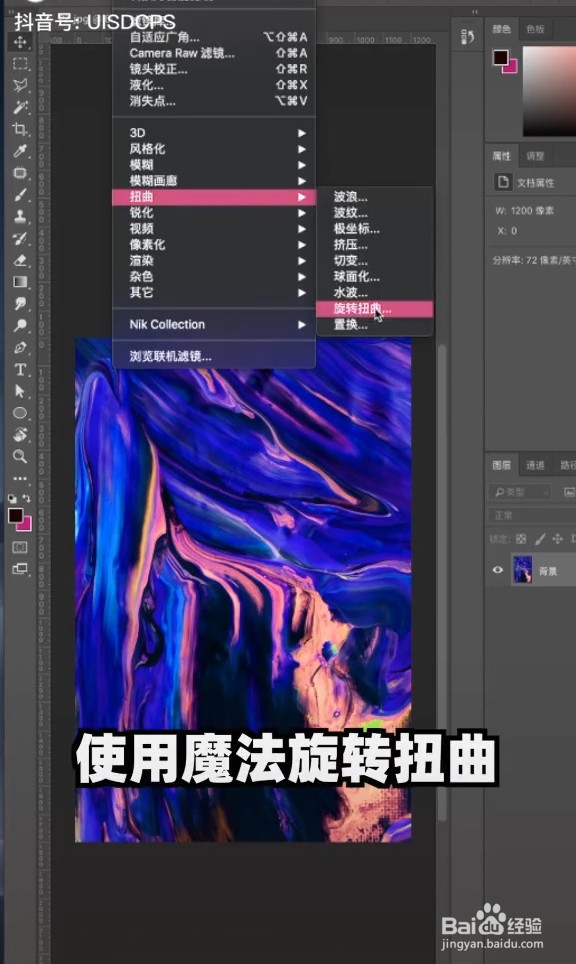Select the Gradient tool
Screen dimensions: 576x964
(20, 282)
